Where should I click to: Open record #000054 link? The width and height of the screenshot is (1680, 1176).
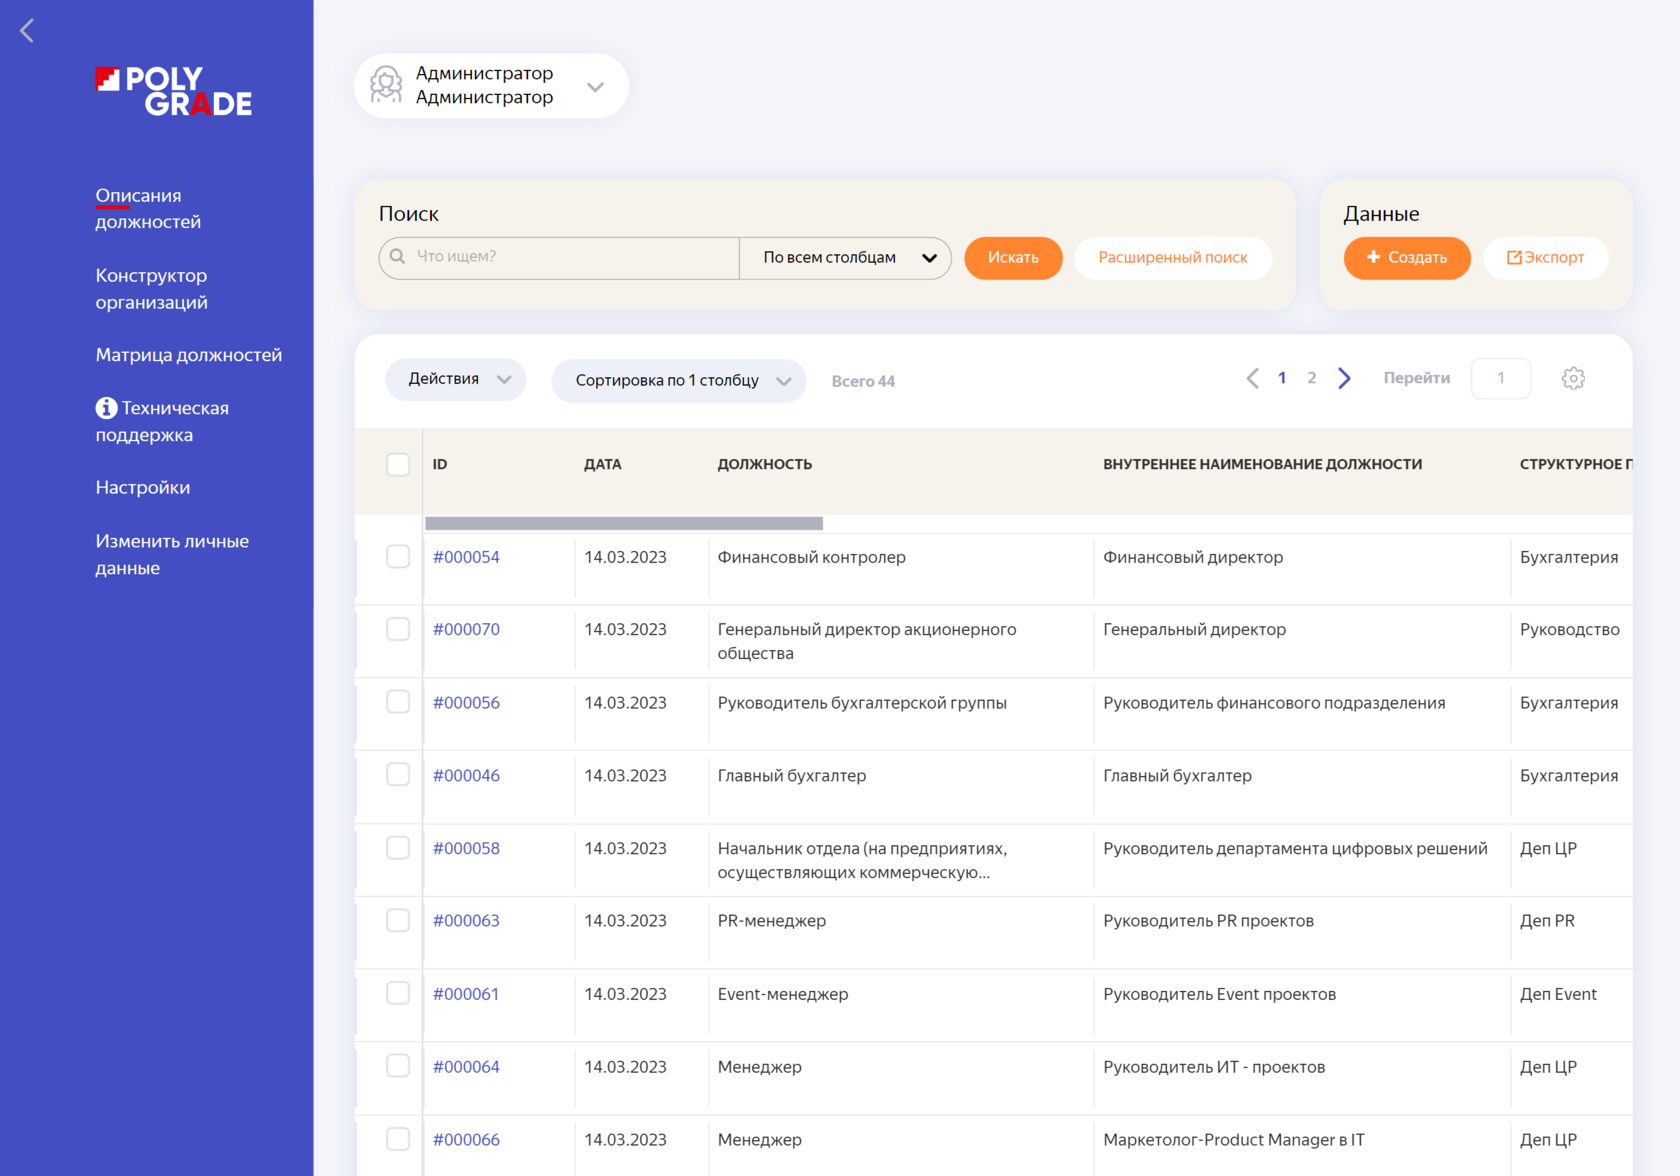tap(466, 557)
